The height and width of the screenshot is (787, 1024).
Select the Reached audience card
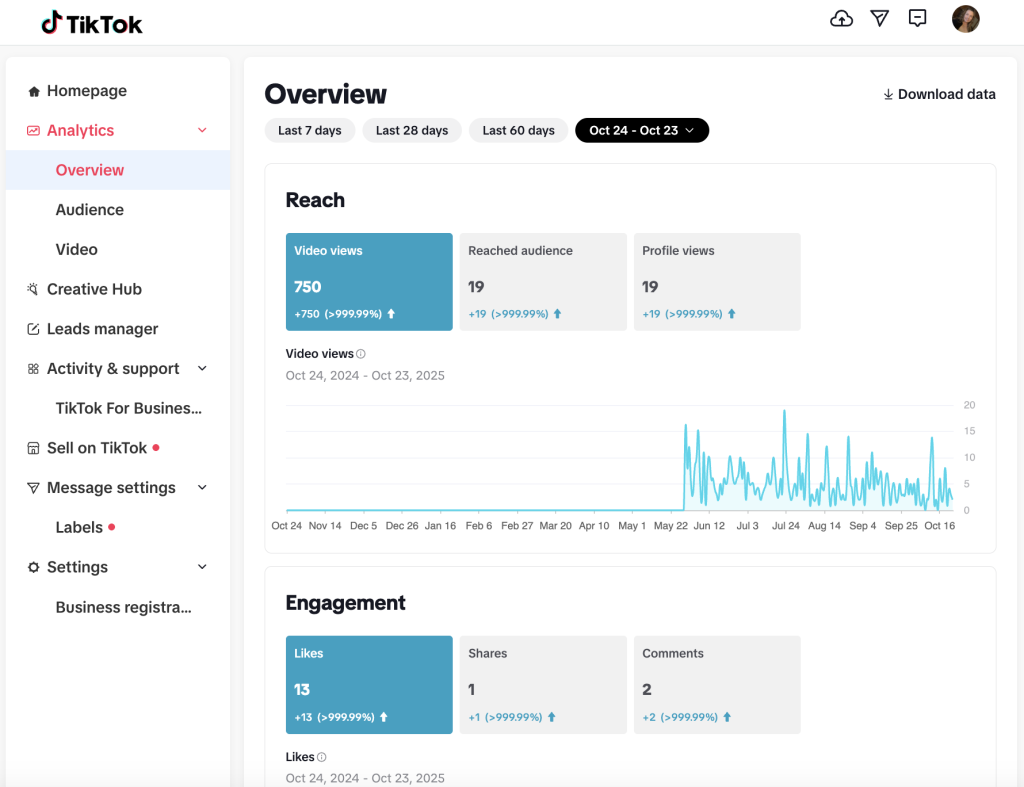pos(543,281)
